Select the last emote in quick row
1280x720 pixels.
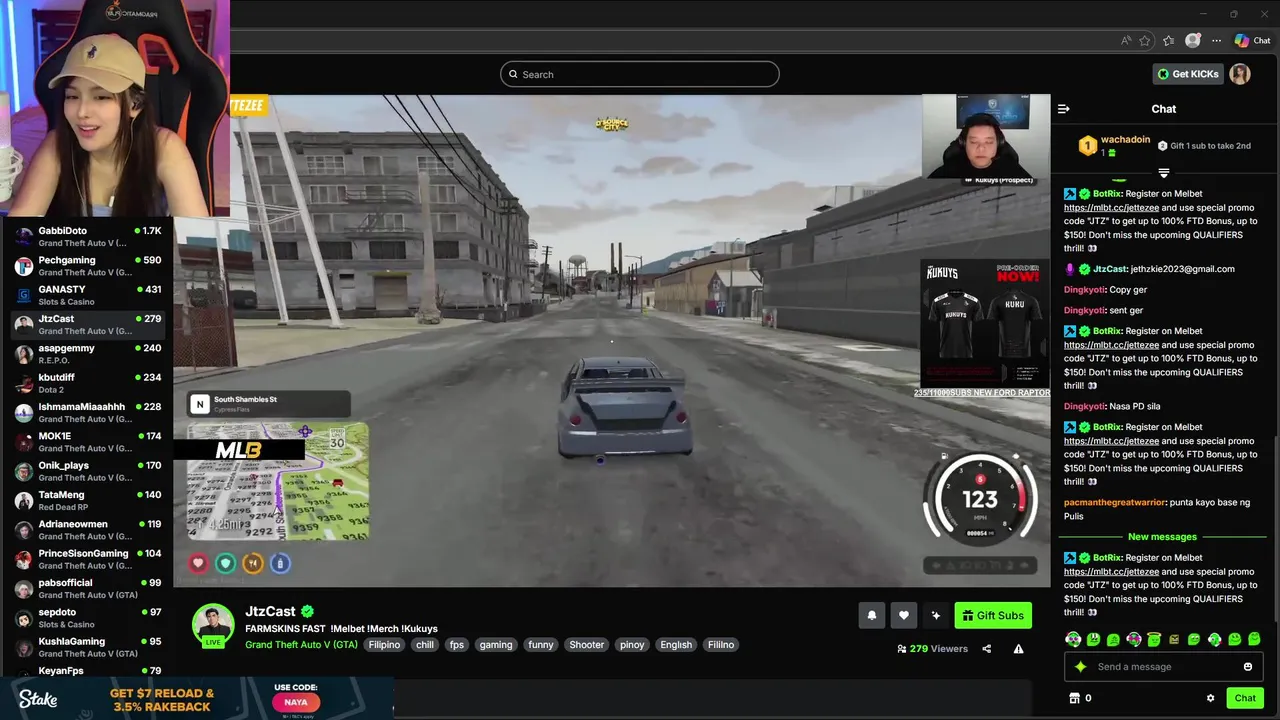[1254, 639]
